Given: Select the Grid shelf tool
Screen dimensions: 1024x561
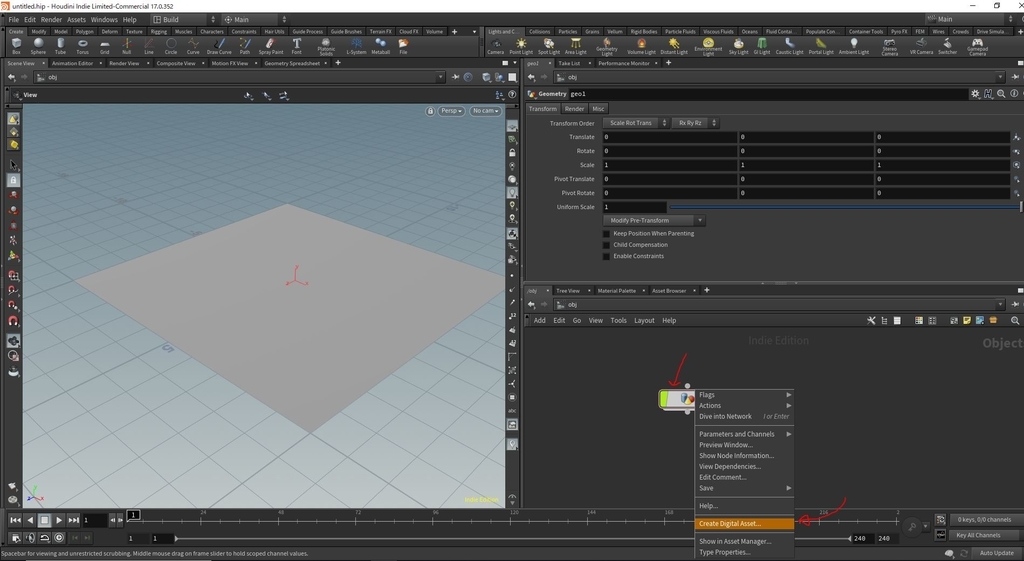Looking at the screenshot, I should 104,46.
